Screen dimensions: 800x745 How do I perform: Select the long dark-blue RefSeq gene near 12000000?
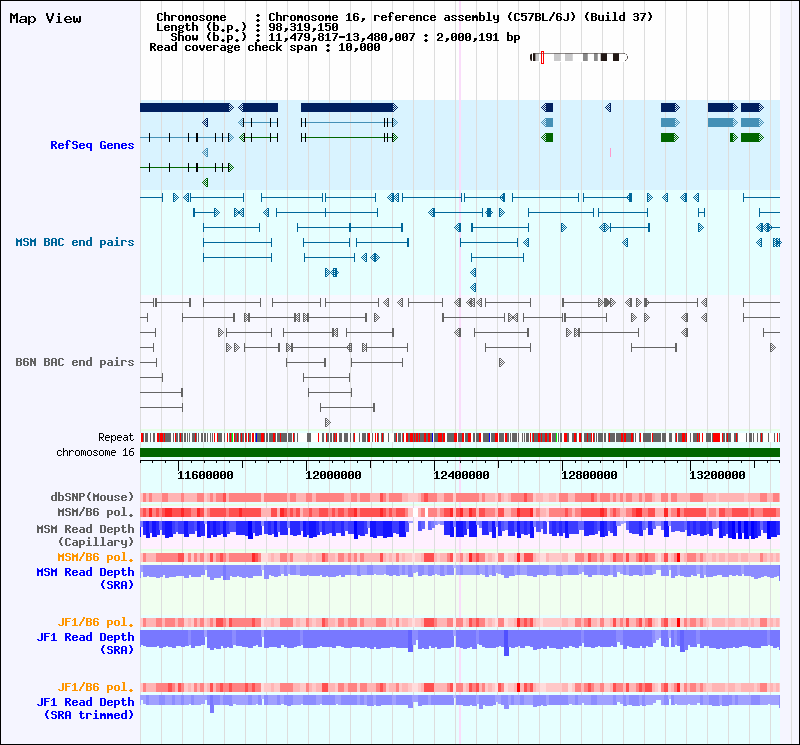pos(349,108)
